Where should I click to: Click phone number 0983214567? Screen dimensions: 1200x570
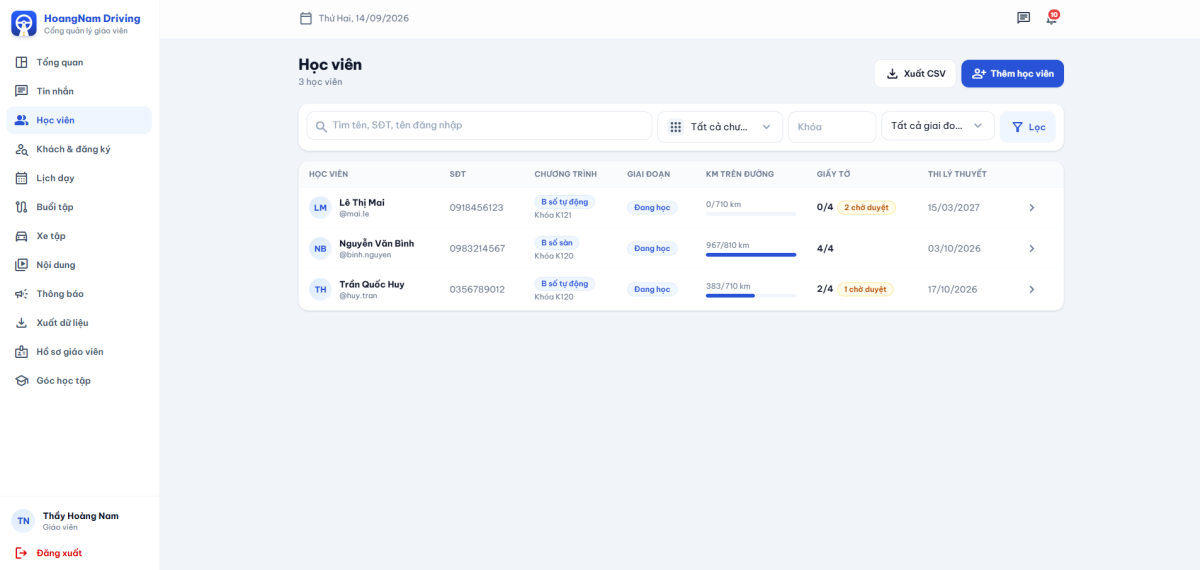point(477,249)
